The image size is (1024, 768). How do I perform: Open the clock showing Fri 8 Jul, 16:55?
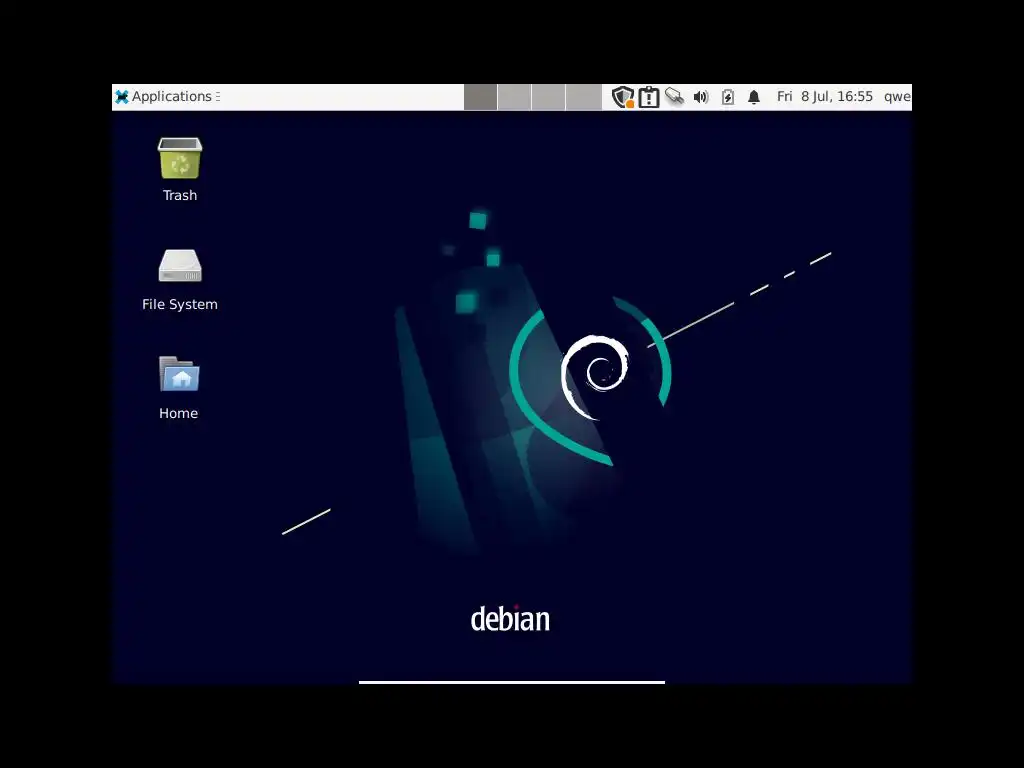click(x=825, y=97)
